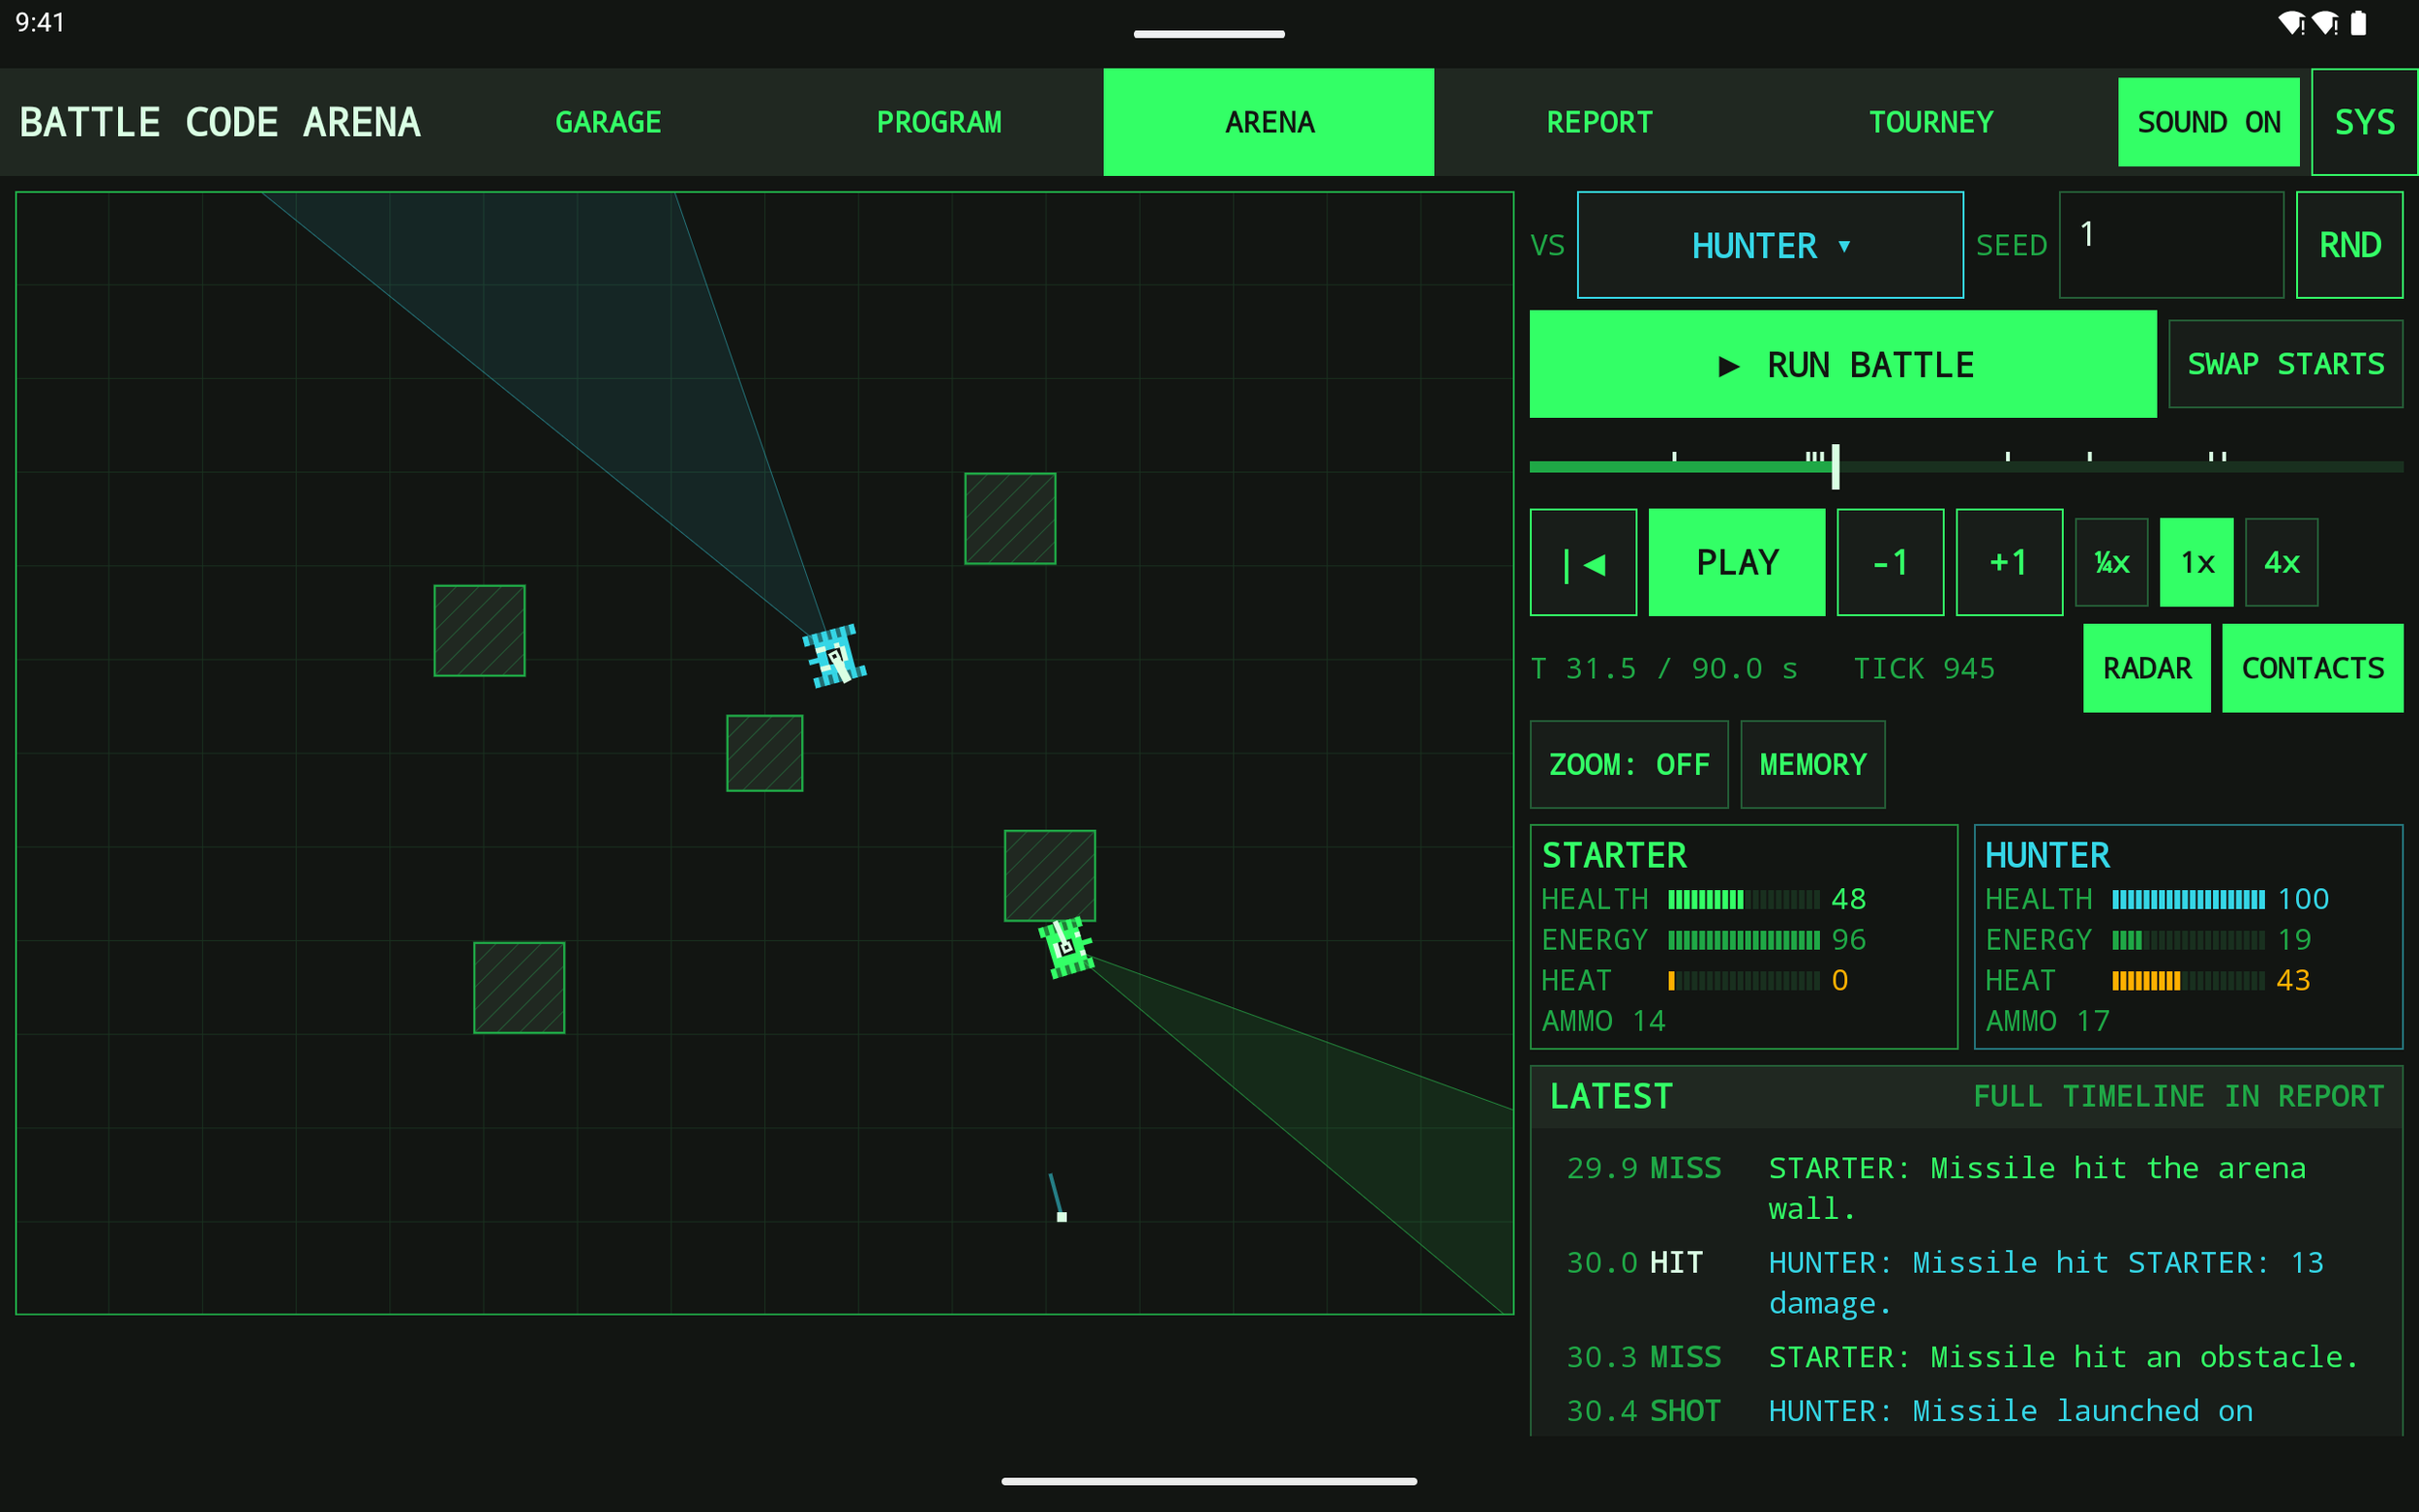Toggle the SOUND ON button
2419x1512 pixels.
(x=2208, y=122)
